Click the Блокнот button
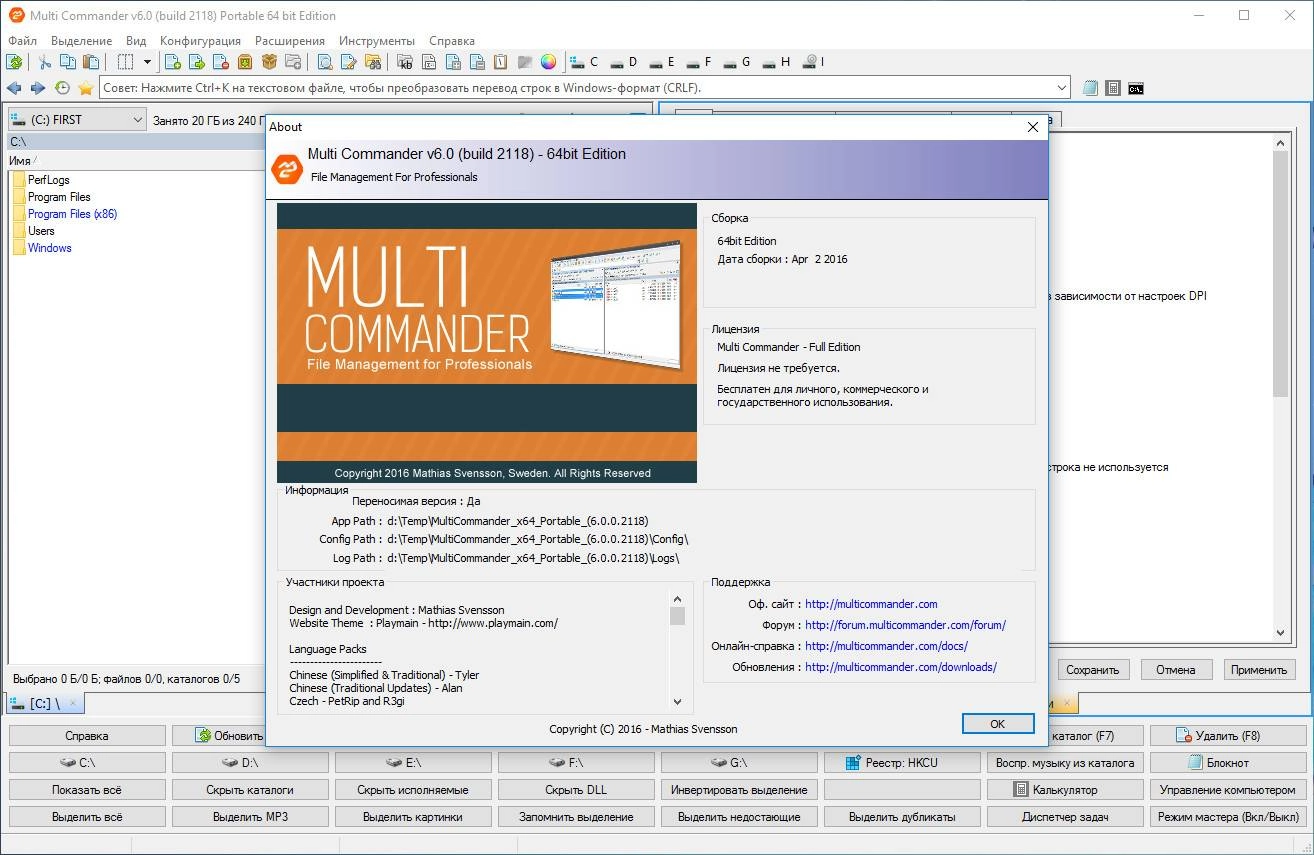The image size is (1314, 855). coord(1229,763)
